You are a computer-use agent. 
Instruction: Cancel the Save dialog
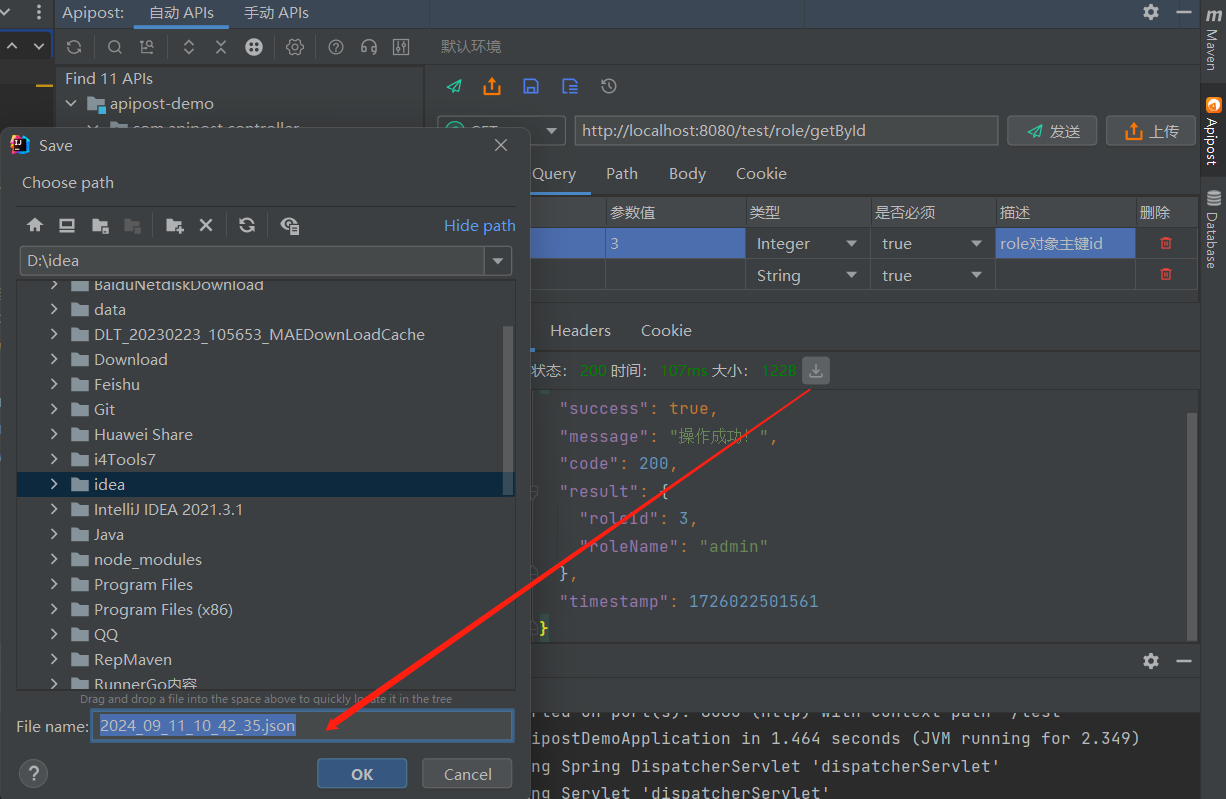[468, 774]
